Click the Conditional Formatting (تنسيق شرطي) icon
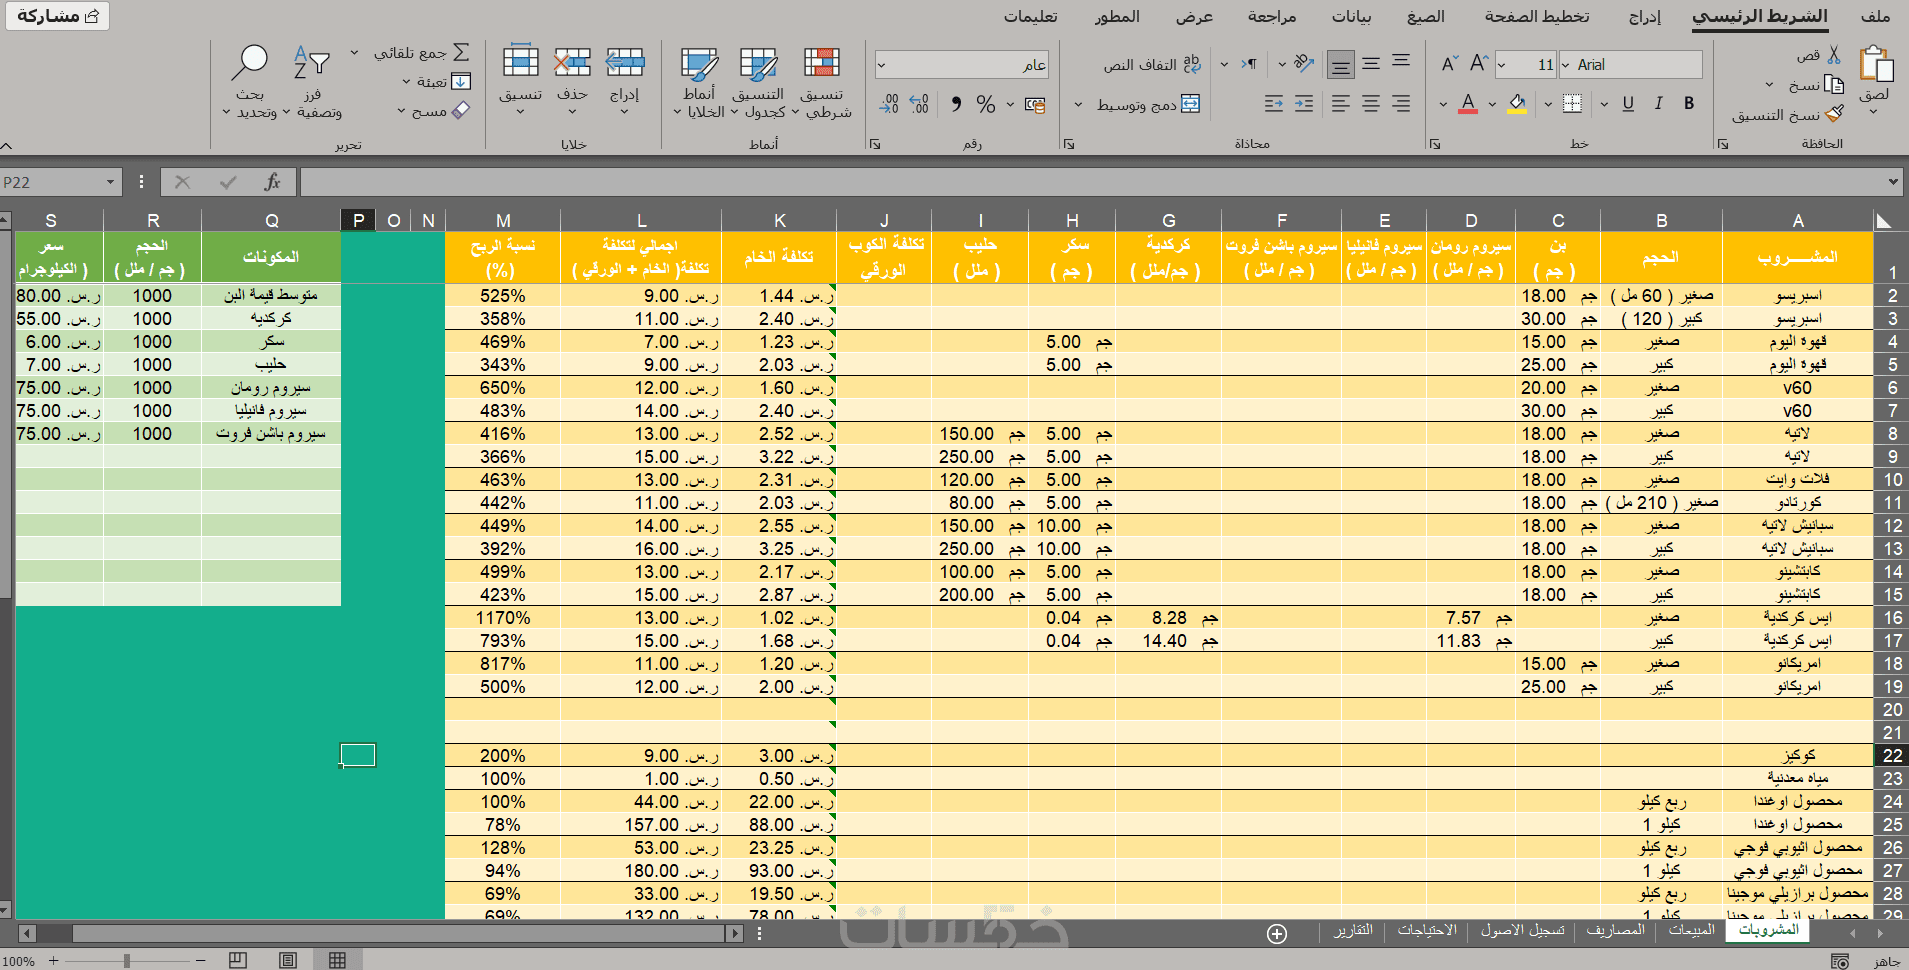This screenshot has width=1909, height=970. [x=822, y=63]
